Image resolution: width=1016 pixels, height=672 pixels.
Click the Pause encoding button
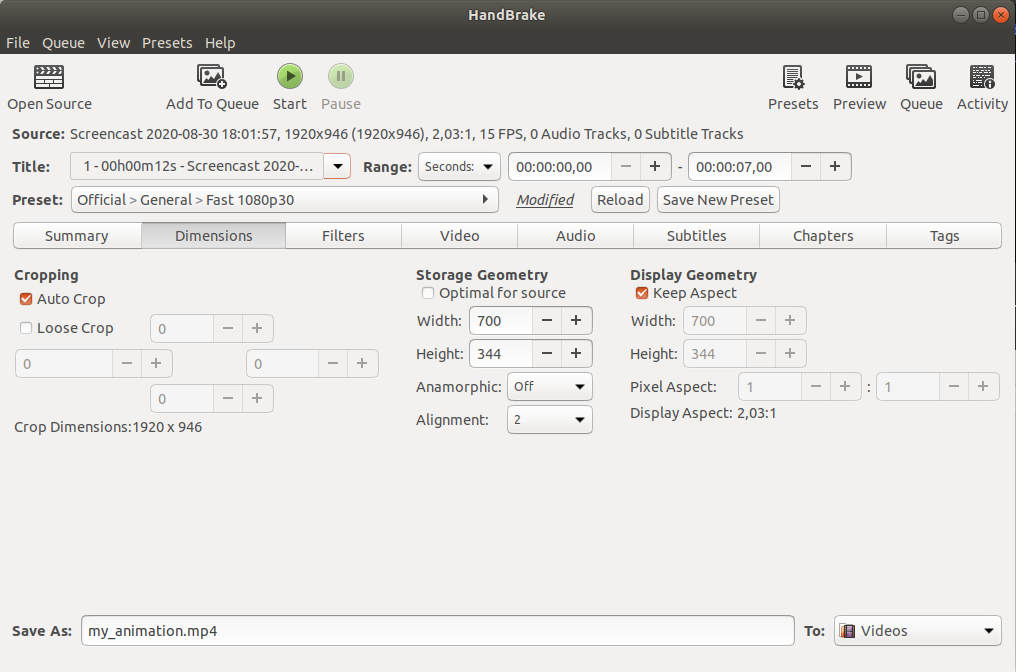click(341, 76)
